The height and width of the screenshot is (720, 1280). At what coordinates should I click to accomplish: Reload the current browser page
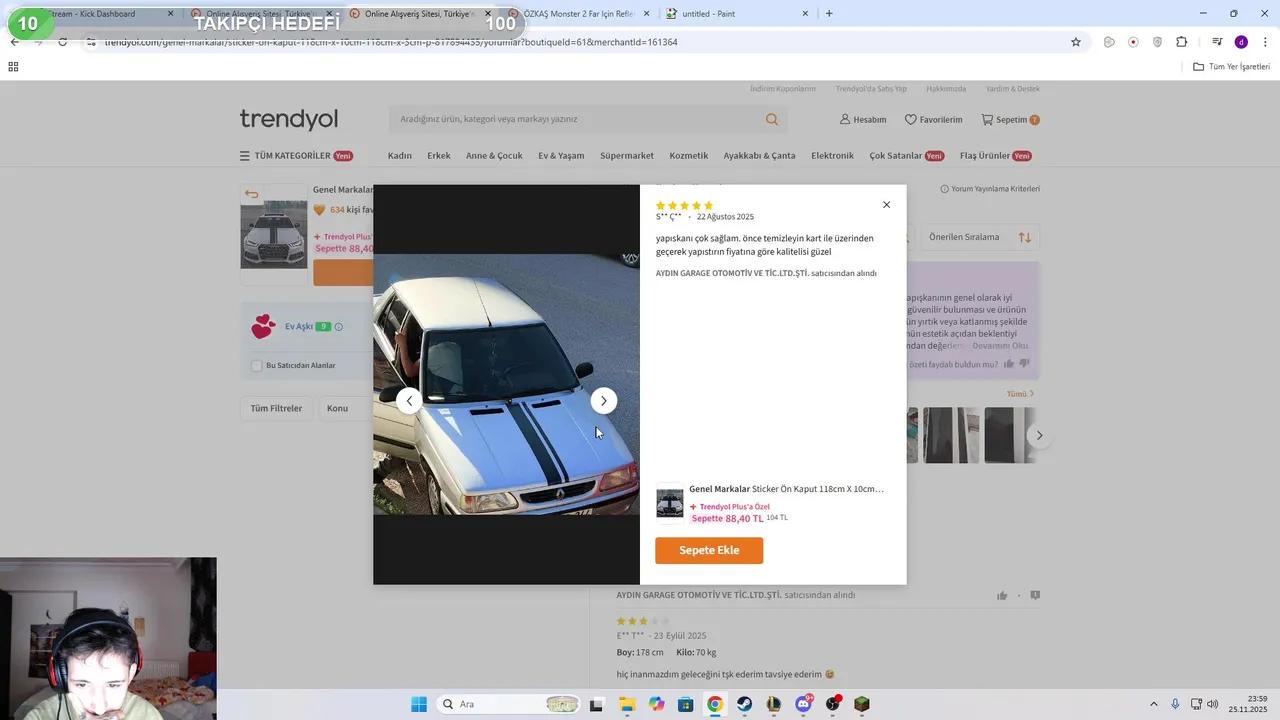click(x=63, y=42)
